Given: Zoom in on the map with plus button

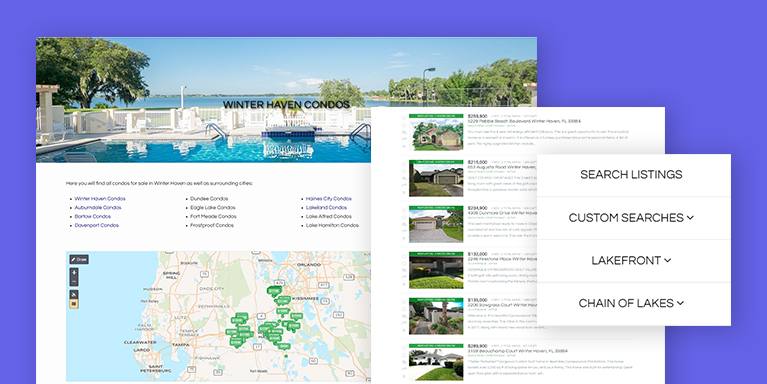Looking at the screenshot, I should tap(74, 272).
